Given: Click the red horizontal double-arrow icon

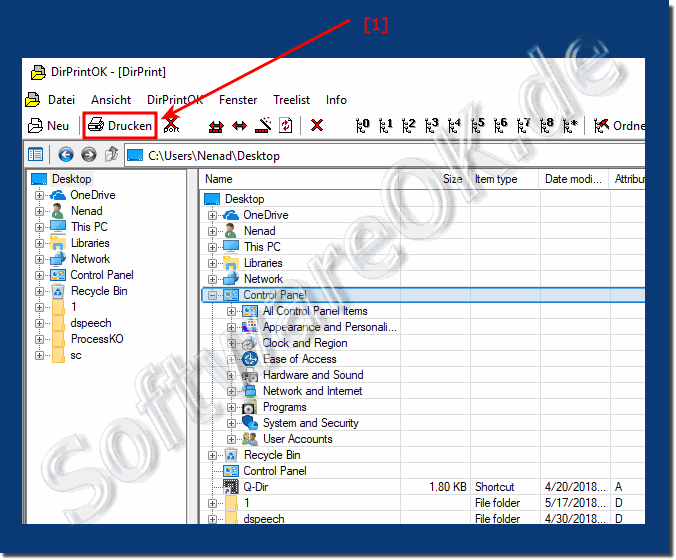Looking at the screenshot, I should click(239, 126).
